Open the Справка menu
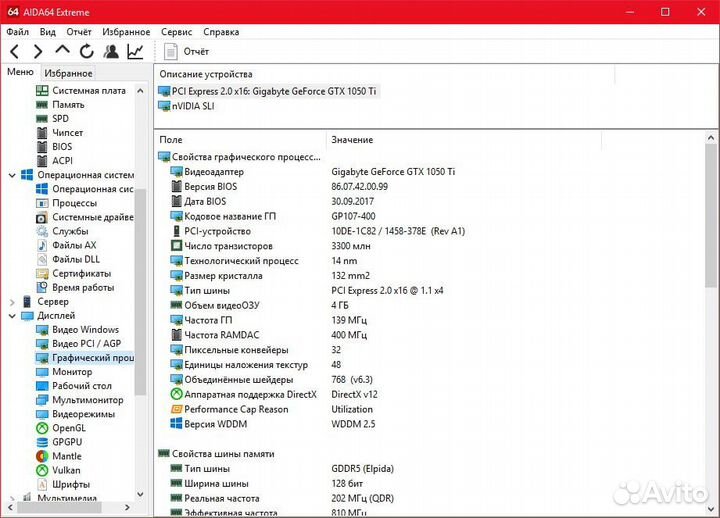 [x=221, y=32]
